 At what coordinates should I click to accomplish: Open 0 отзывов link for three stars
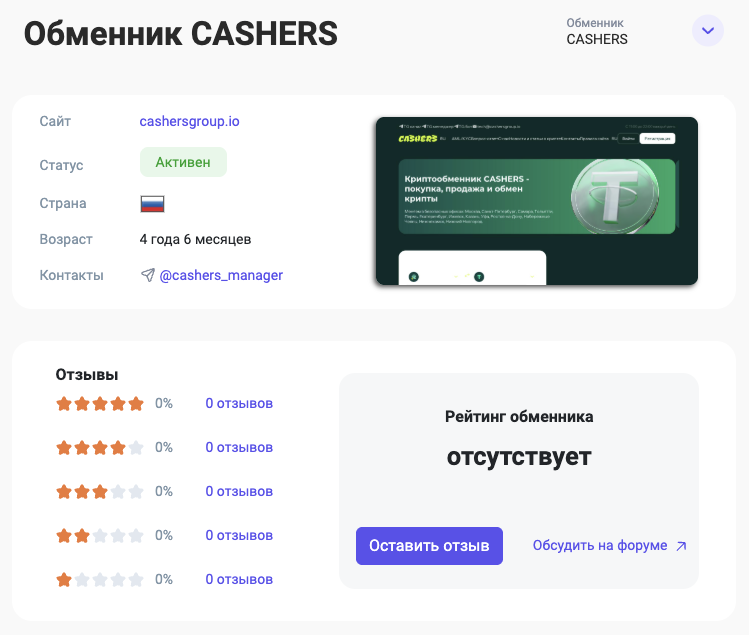[239, 491]
